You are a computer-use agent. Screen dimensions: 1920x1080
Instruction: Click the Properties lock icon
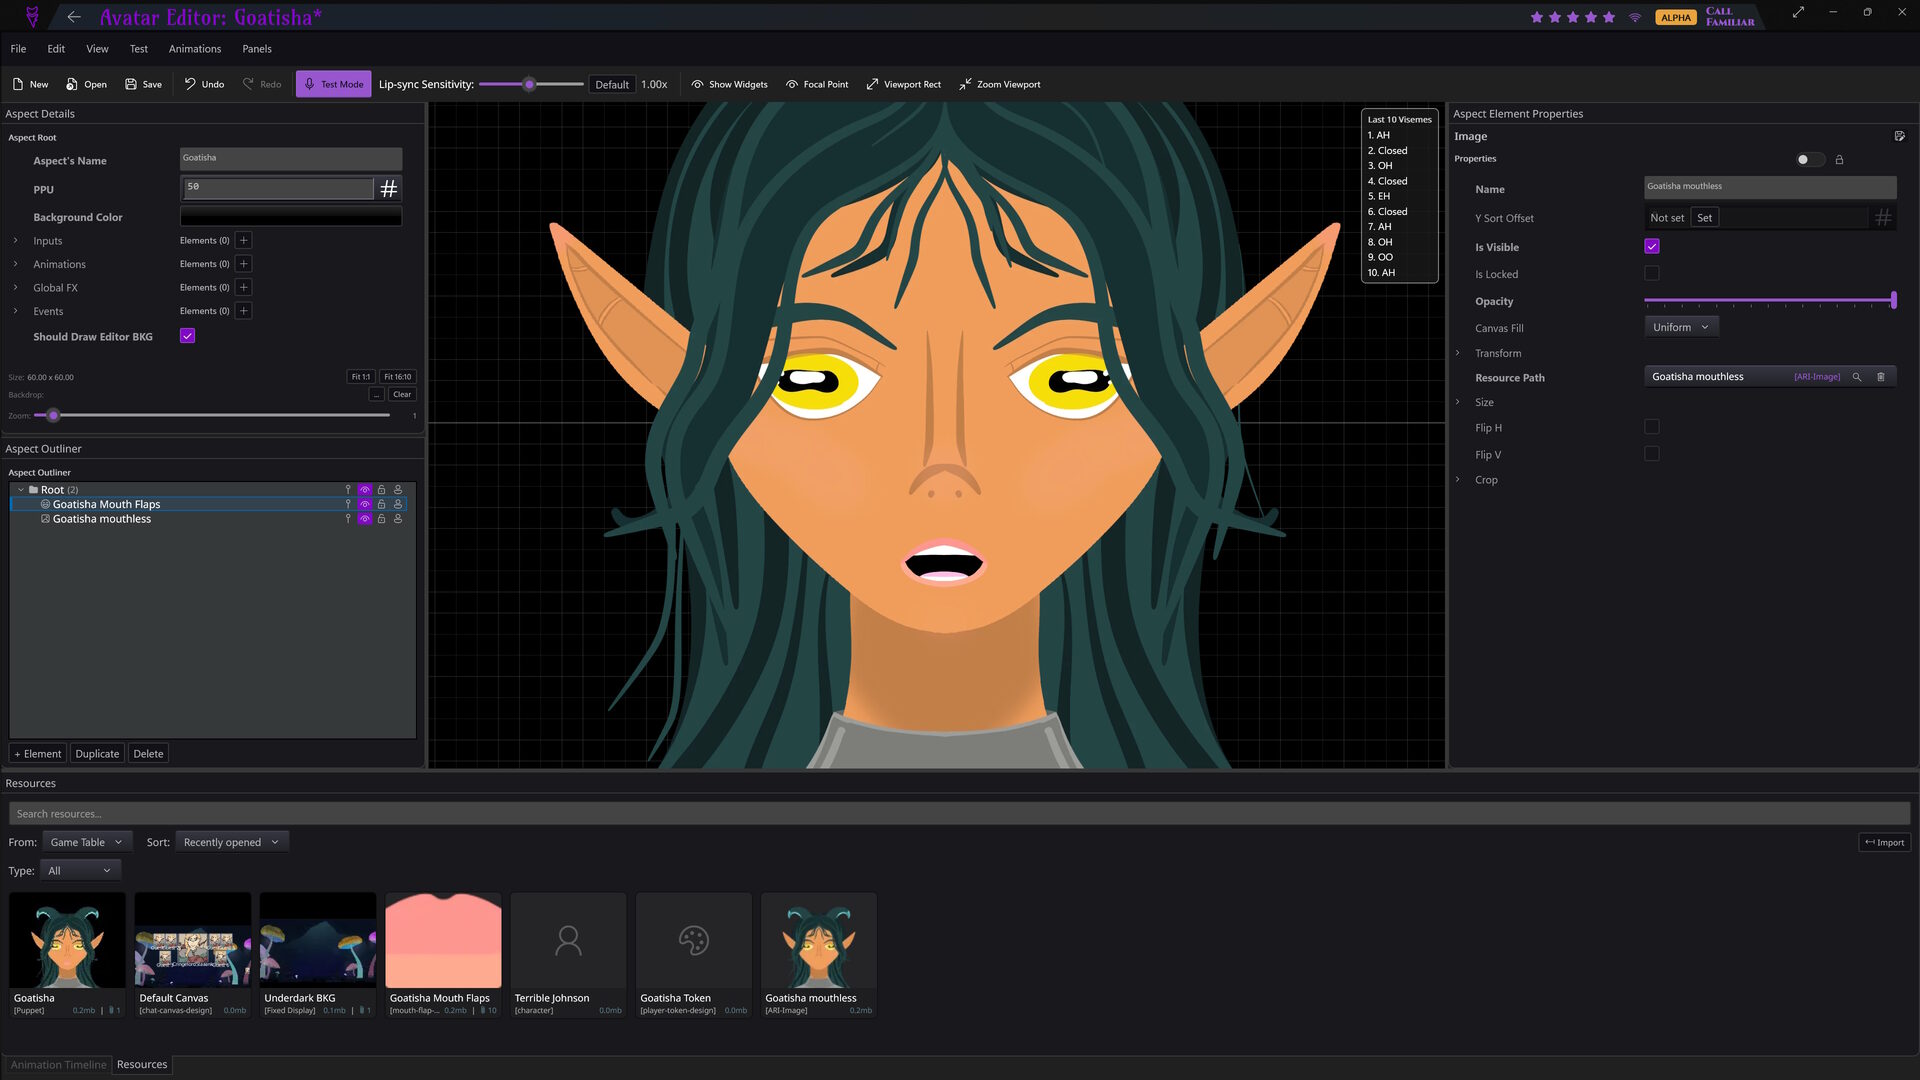[x=1839, y=159]
